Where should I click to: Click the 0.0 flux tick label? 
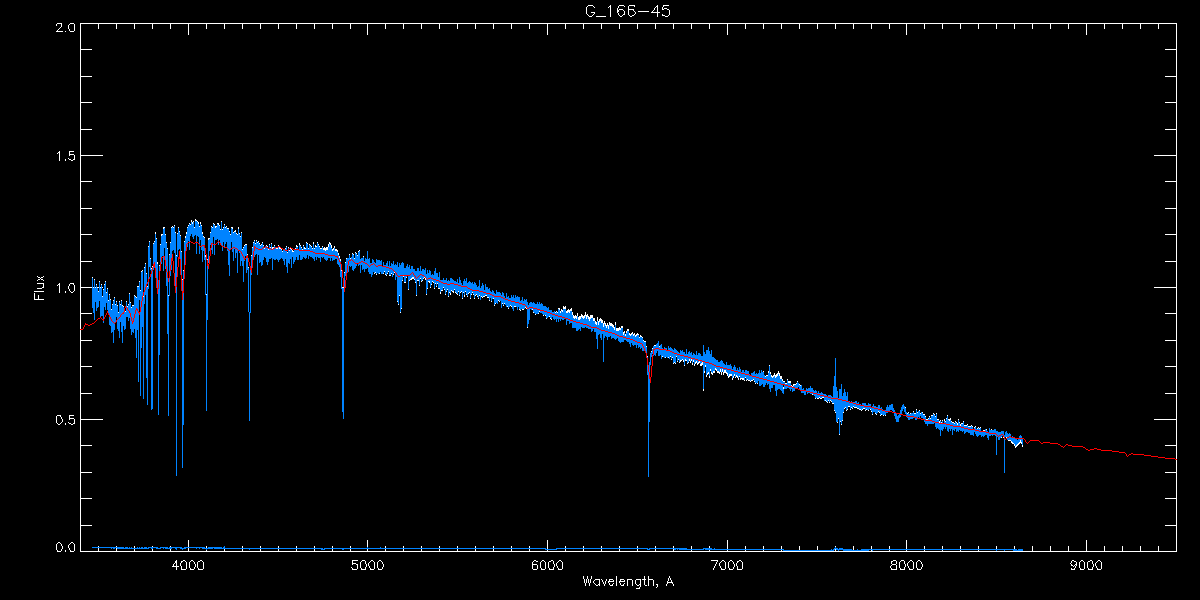click(64, 547)
